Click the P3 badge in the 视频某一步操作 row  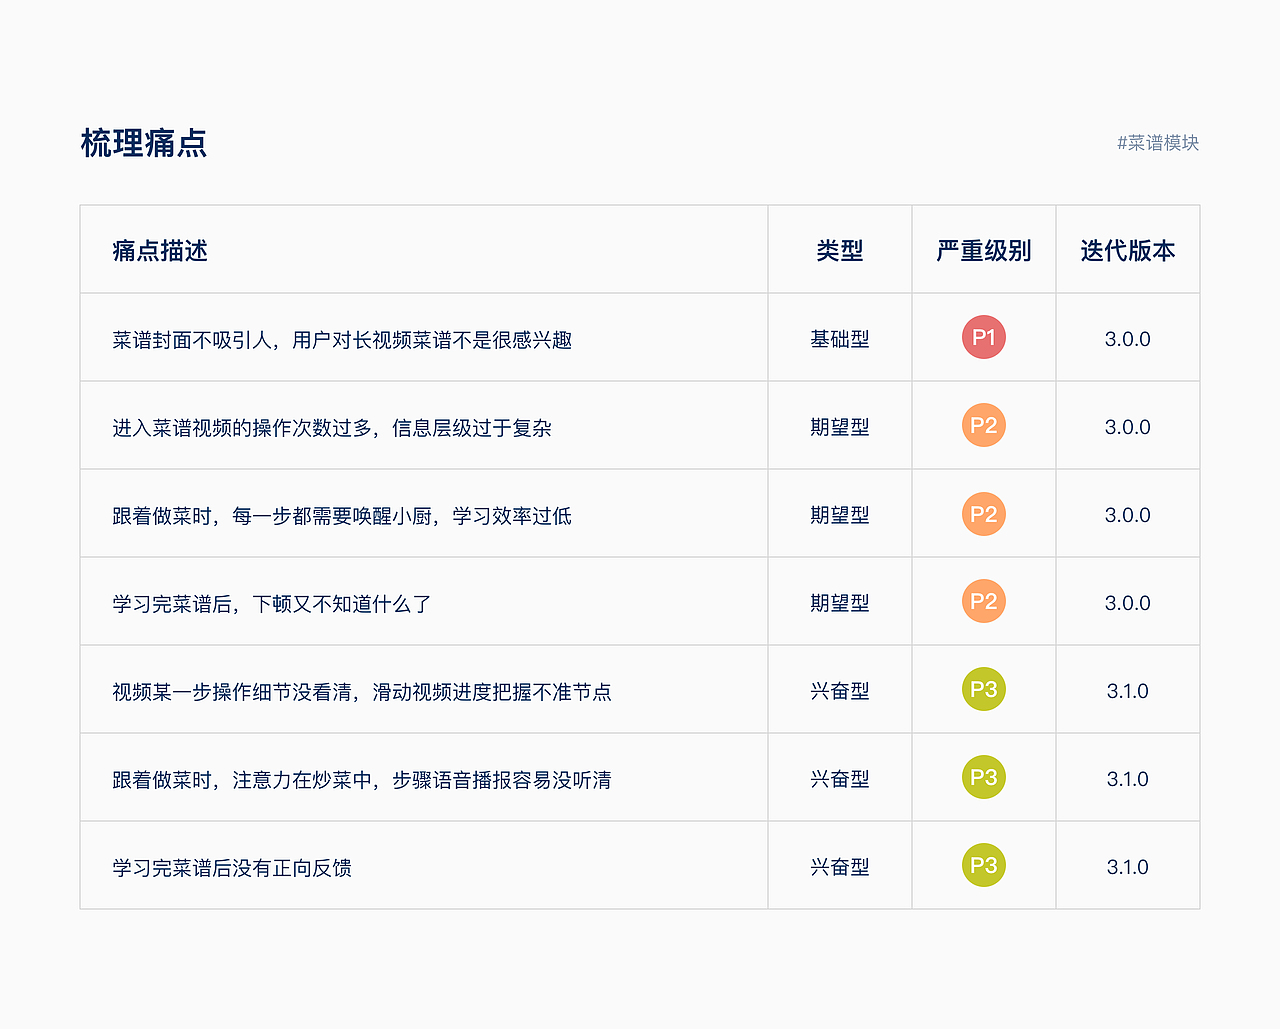click(984, 689)
